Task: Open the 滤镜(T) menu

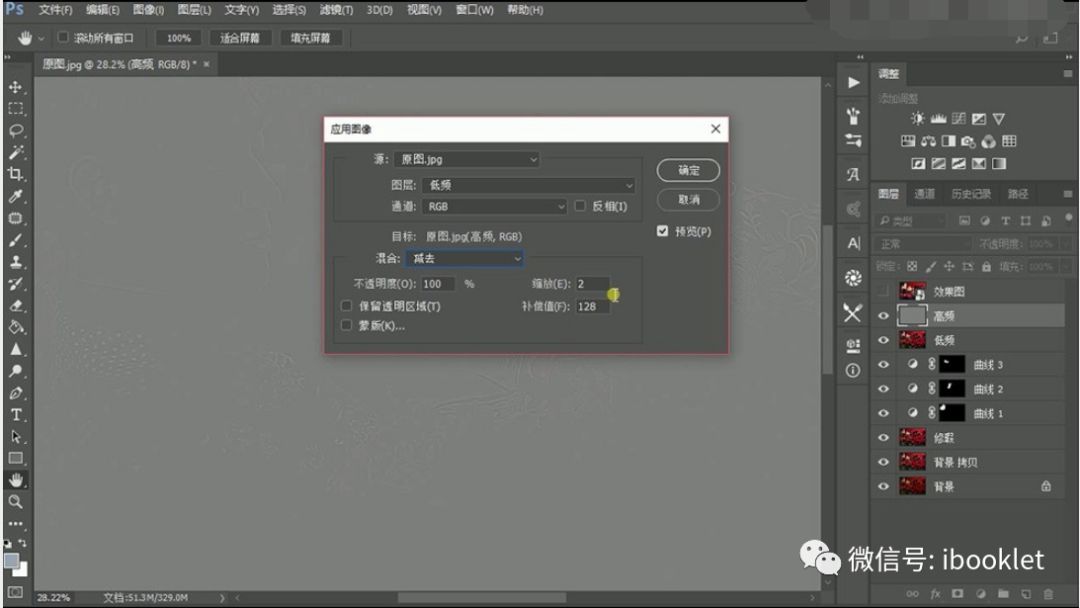Action: [337, 10]
